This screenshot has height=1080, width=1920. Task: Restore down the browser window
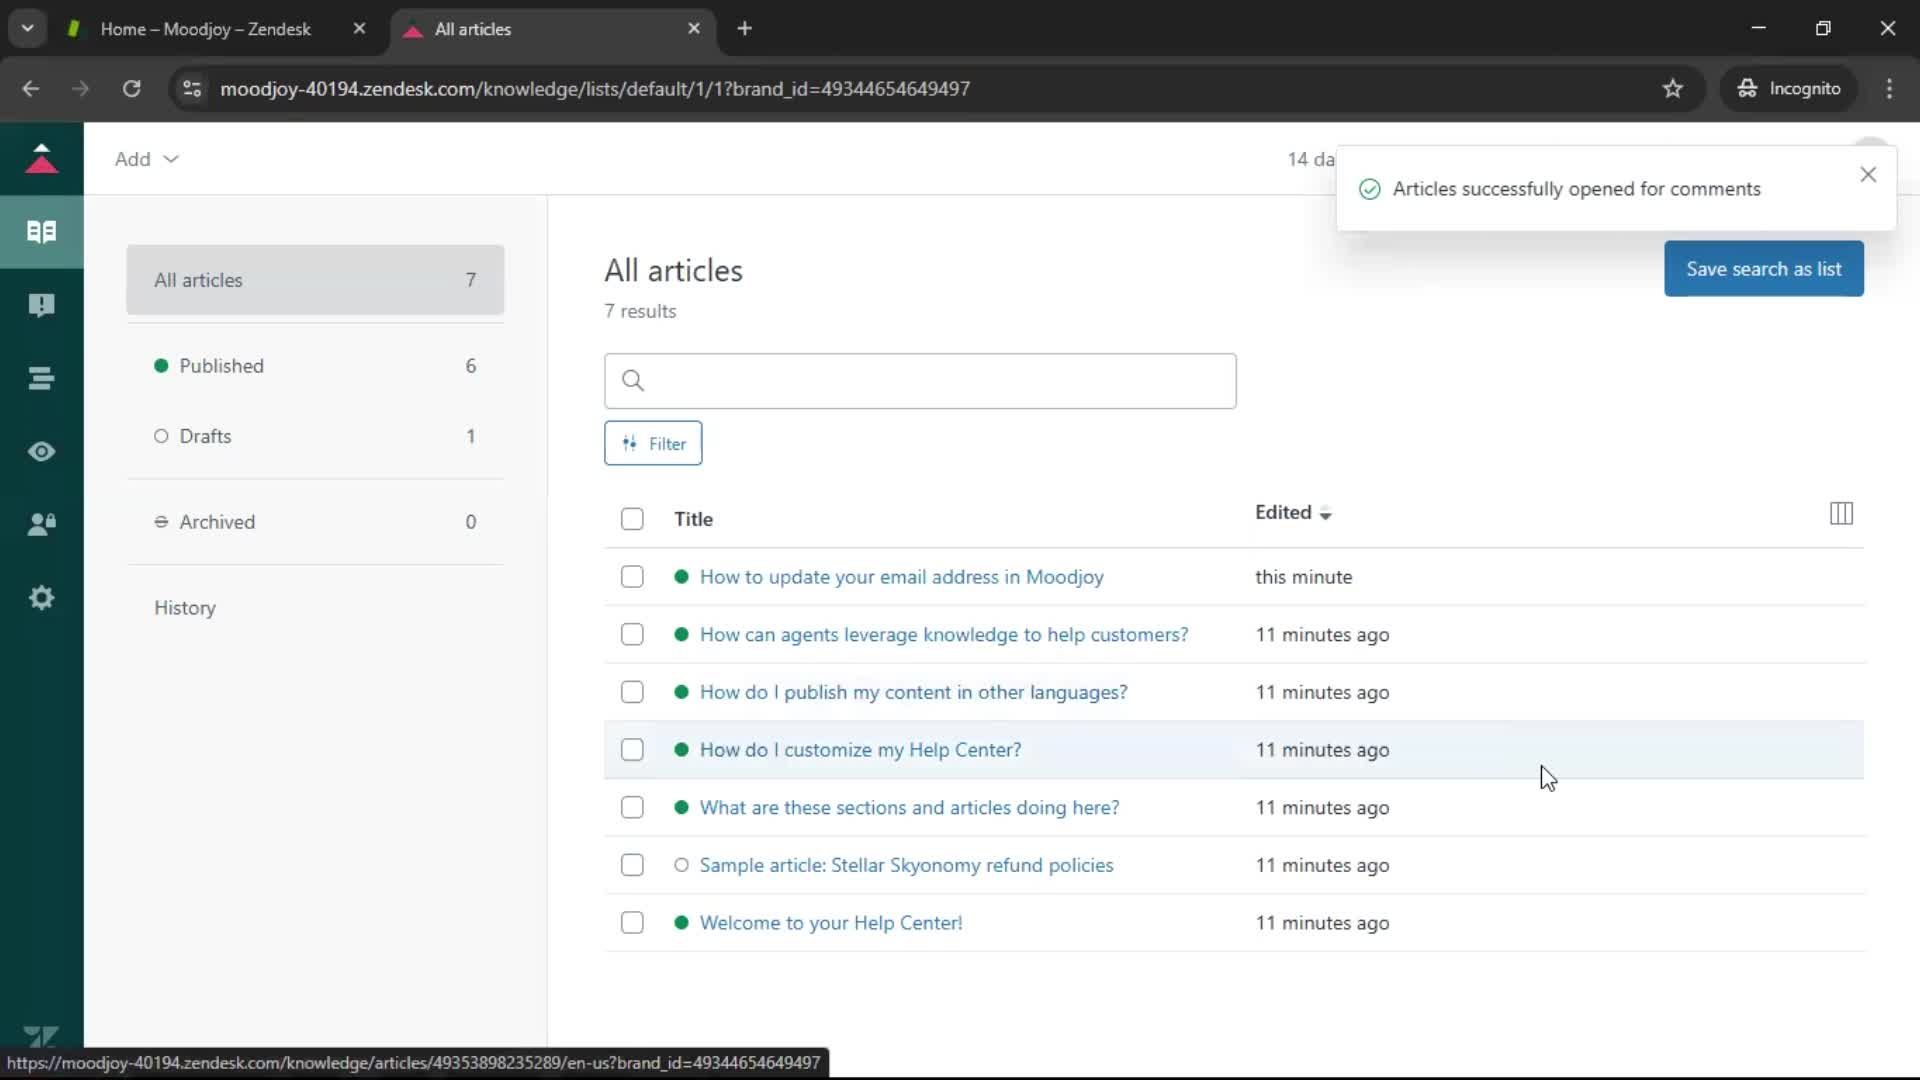tap(1823, 29)
